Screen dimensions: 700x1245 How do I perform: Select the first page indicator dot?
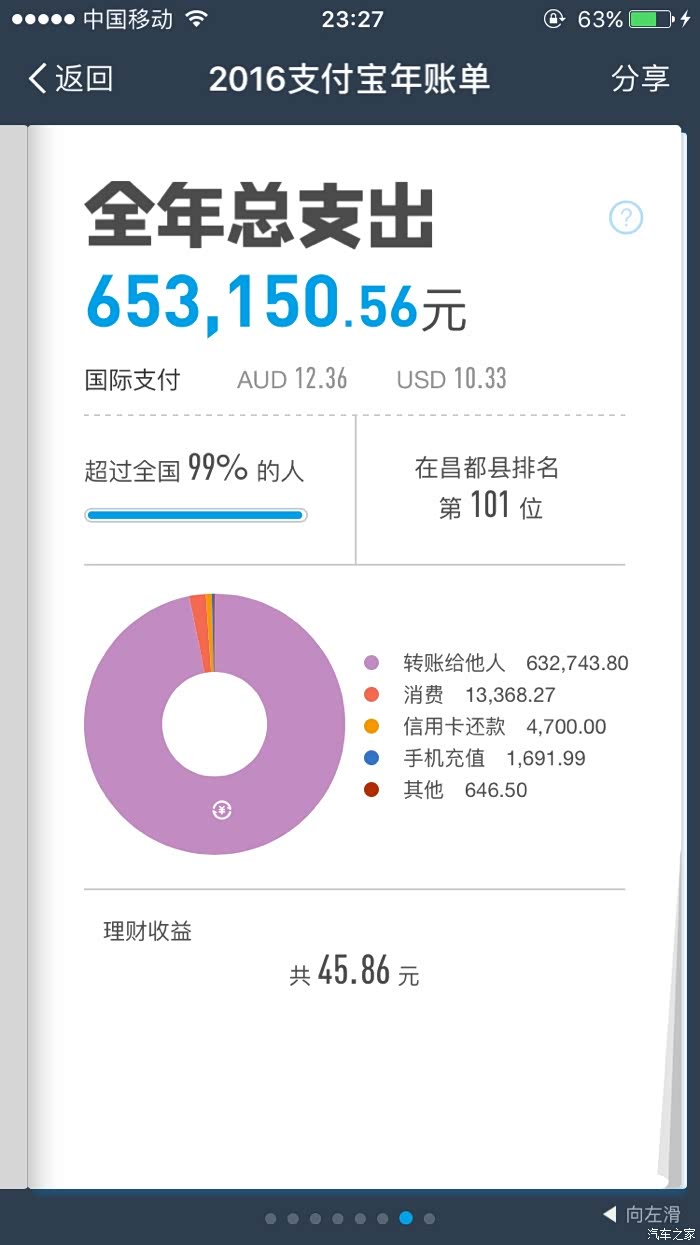271,1218
